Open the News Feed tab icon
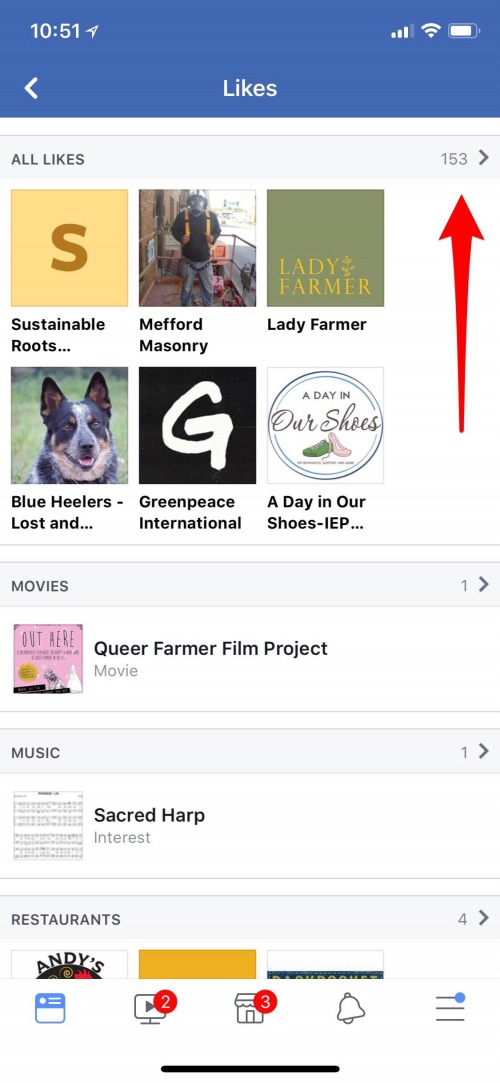500x1083 pixels. tap(50, 1008)
